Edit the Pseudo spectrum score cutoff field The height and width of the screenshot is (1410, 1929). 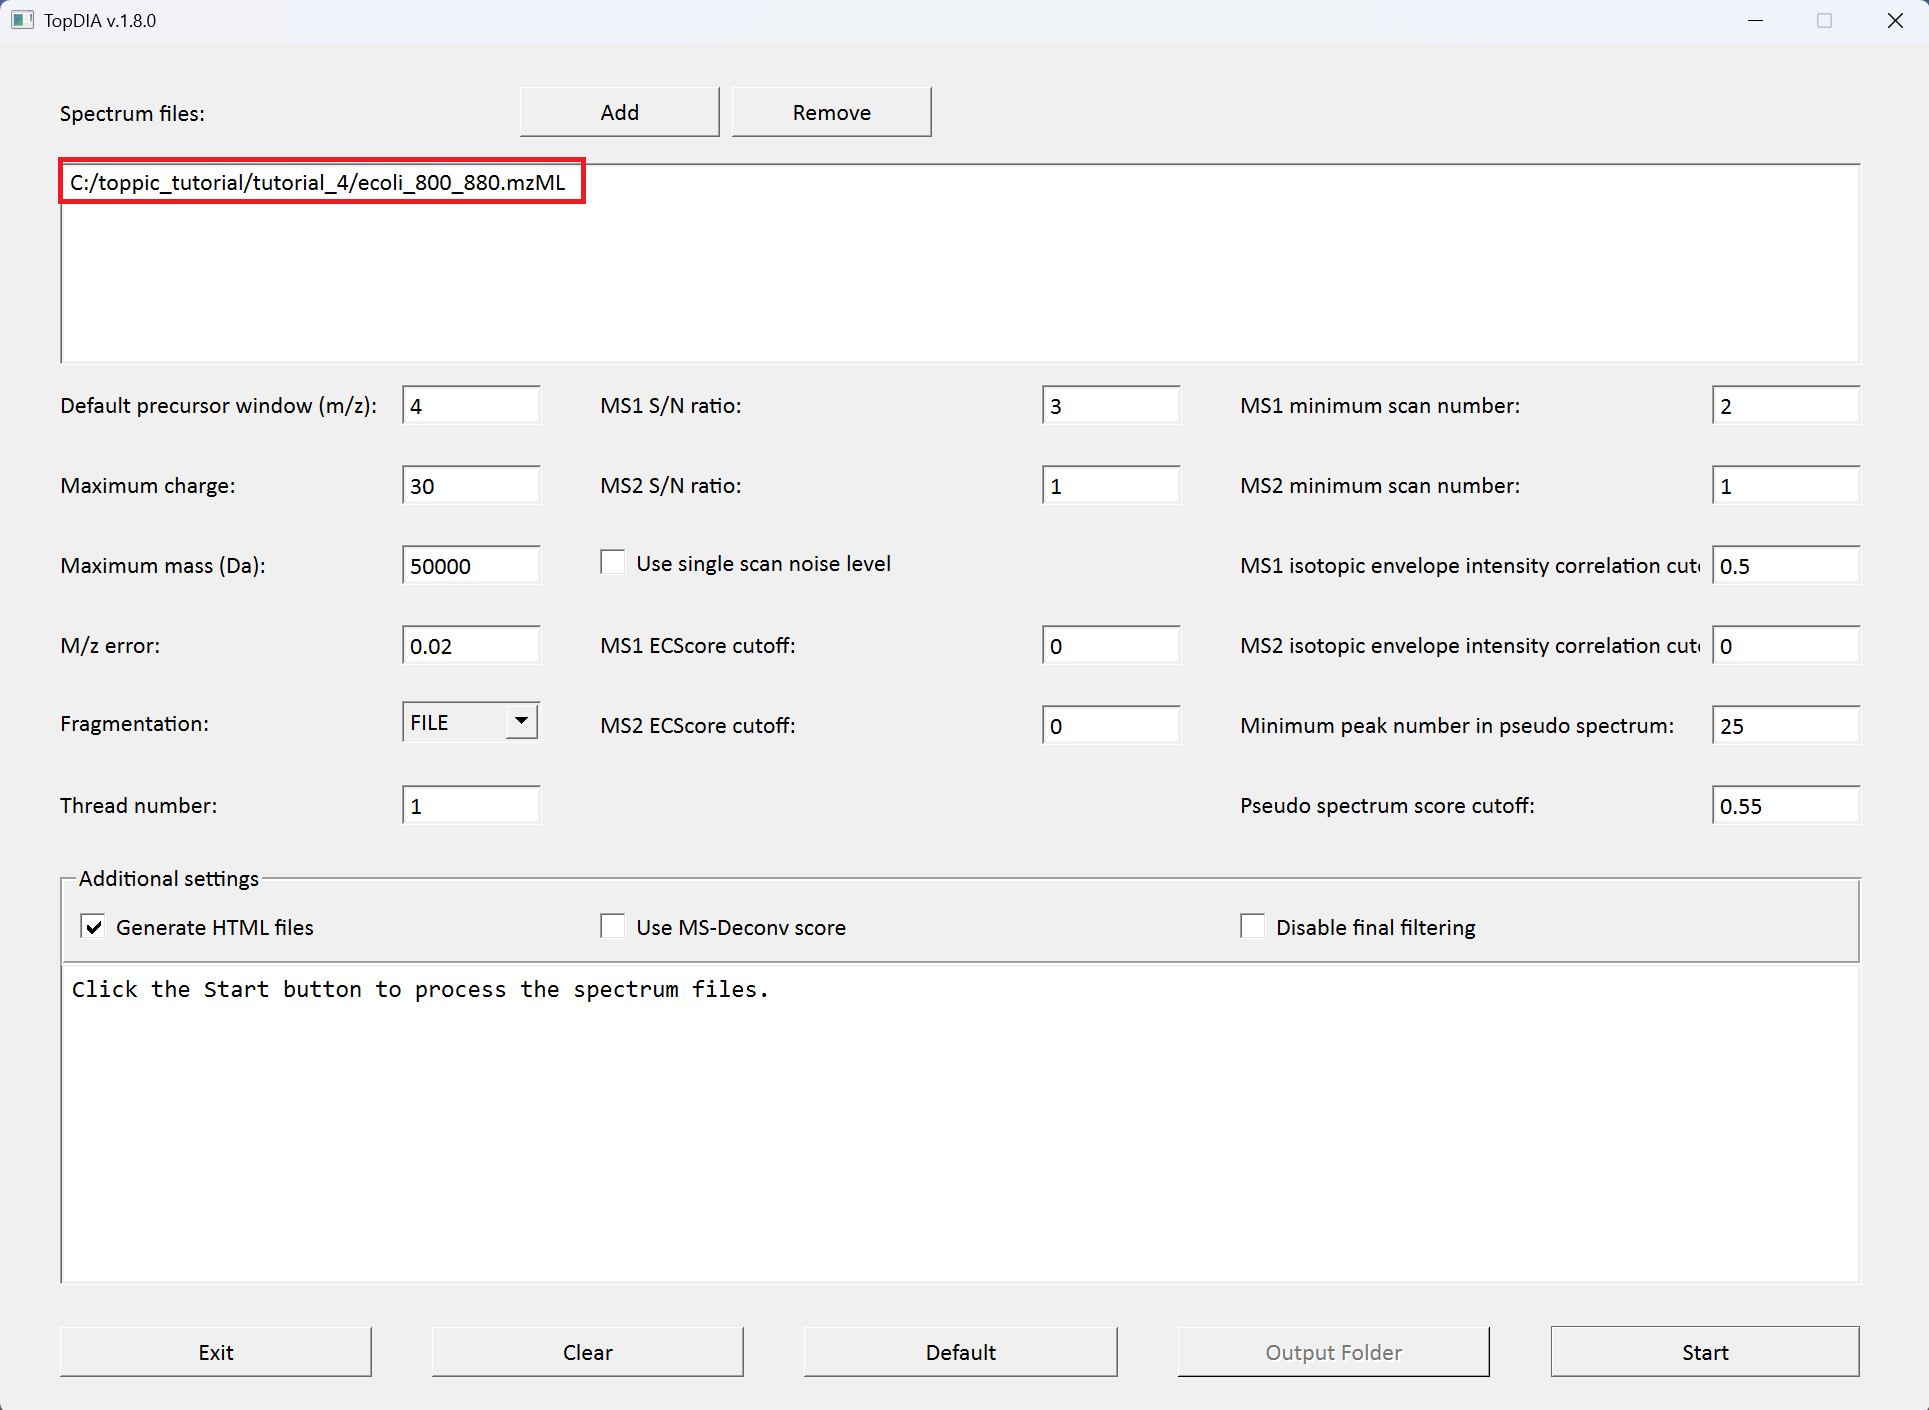(x=1784, y=806)
